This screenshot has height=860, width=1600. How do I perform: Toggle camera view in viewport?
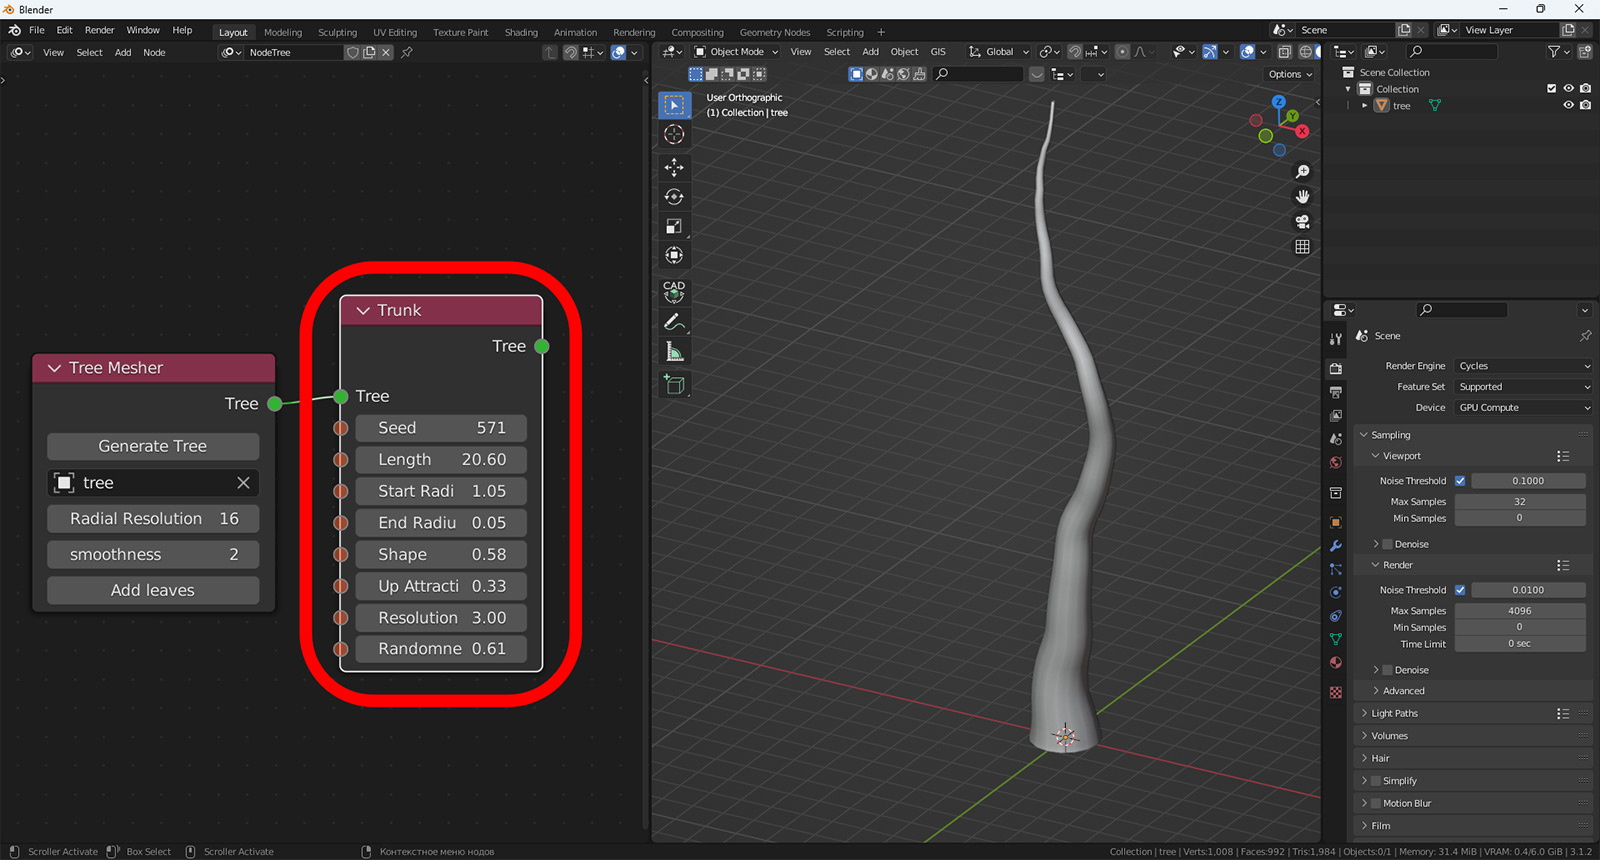click(x=1302, y=221)
